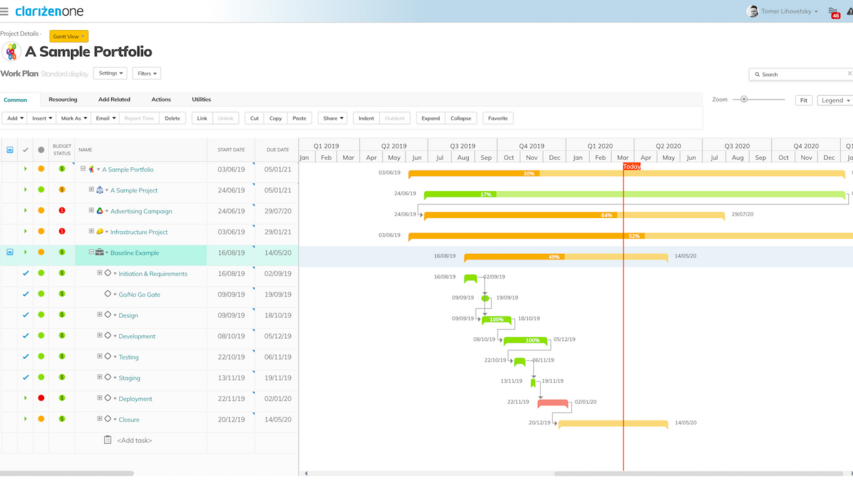Click the Gantt Zoom slider handle
The image size is (853, 480).
(x=744, y=99)
